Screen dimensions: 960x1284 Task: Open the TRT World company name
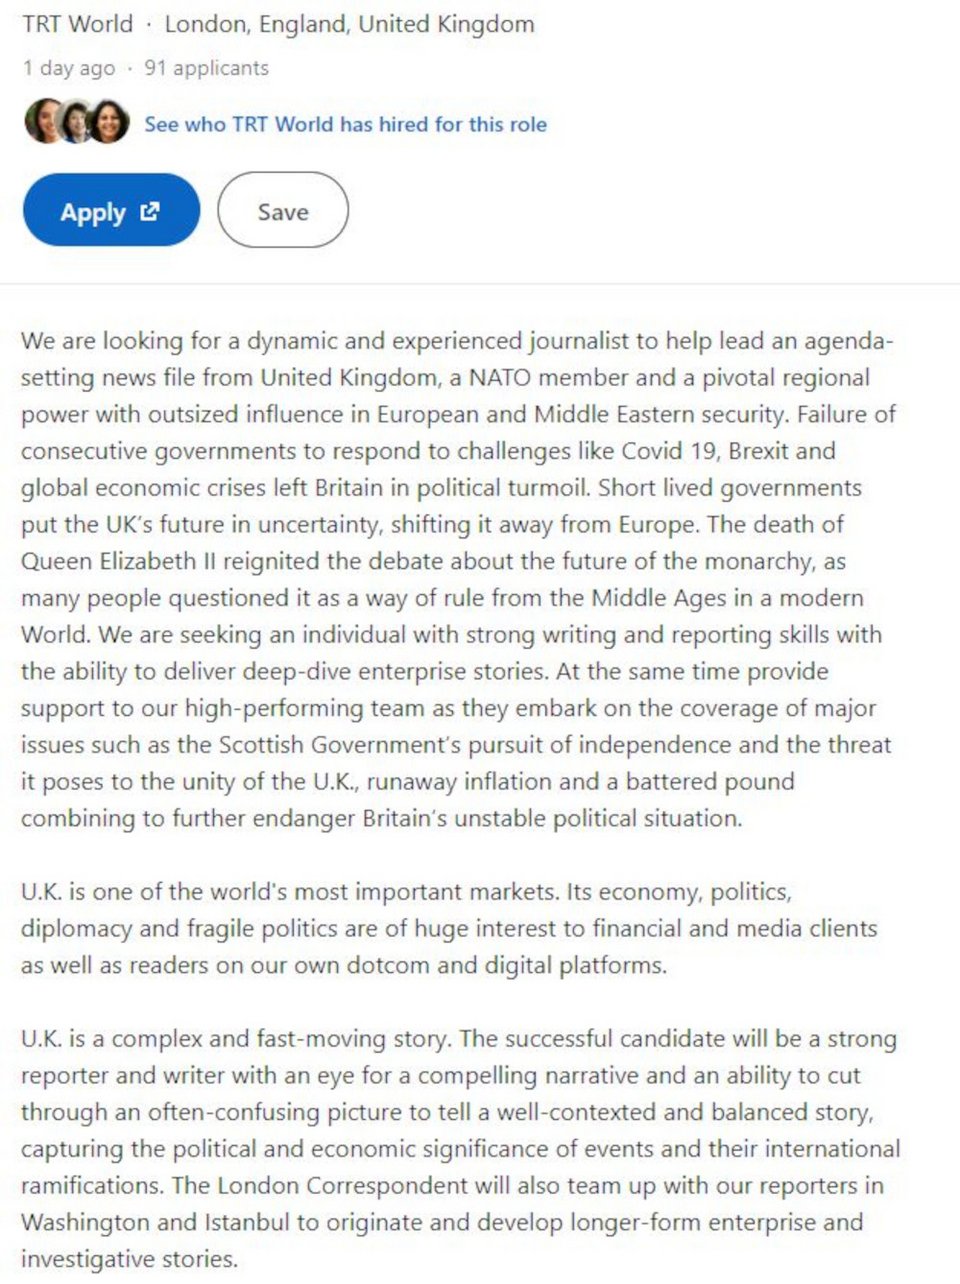point(77,24)
